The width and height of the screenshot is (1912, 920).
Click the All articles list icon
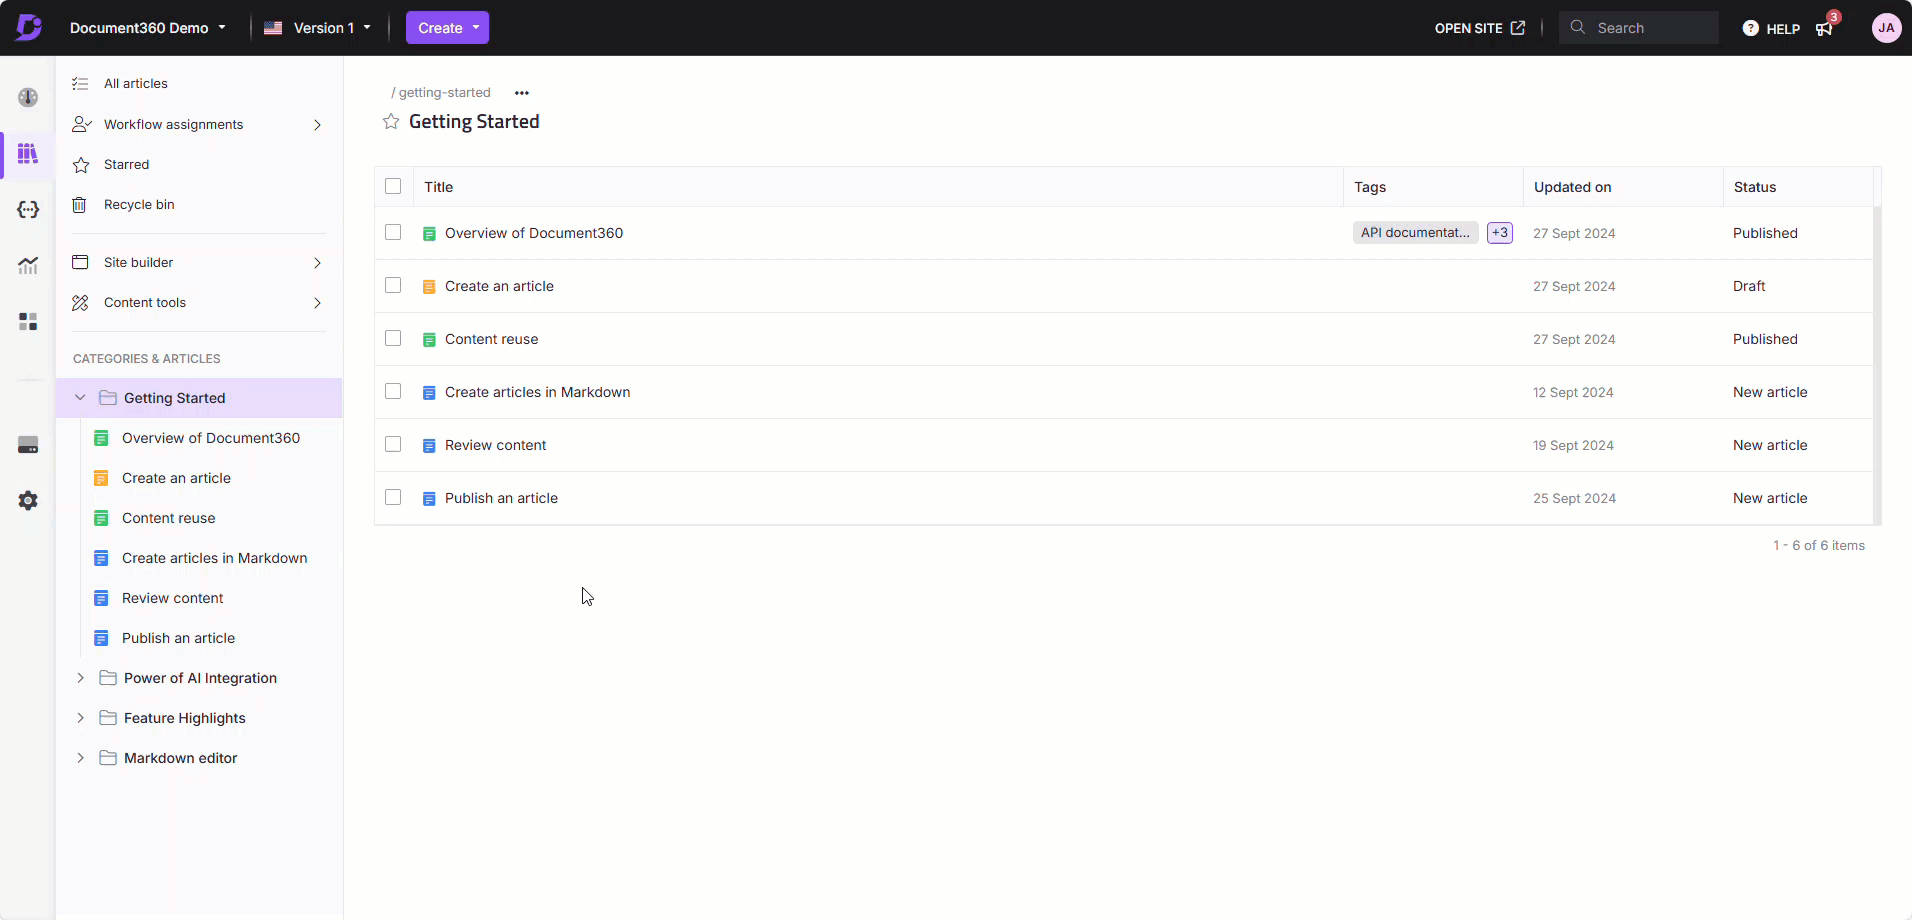point(80,84)
